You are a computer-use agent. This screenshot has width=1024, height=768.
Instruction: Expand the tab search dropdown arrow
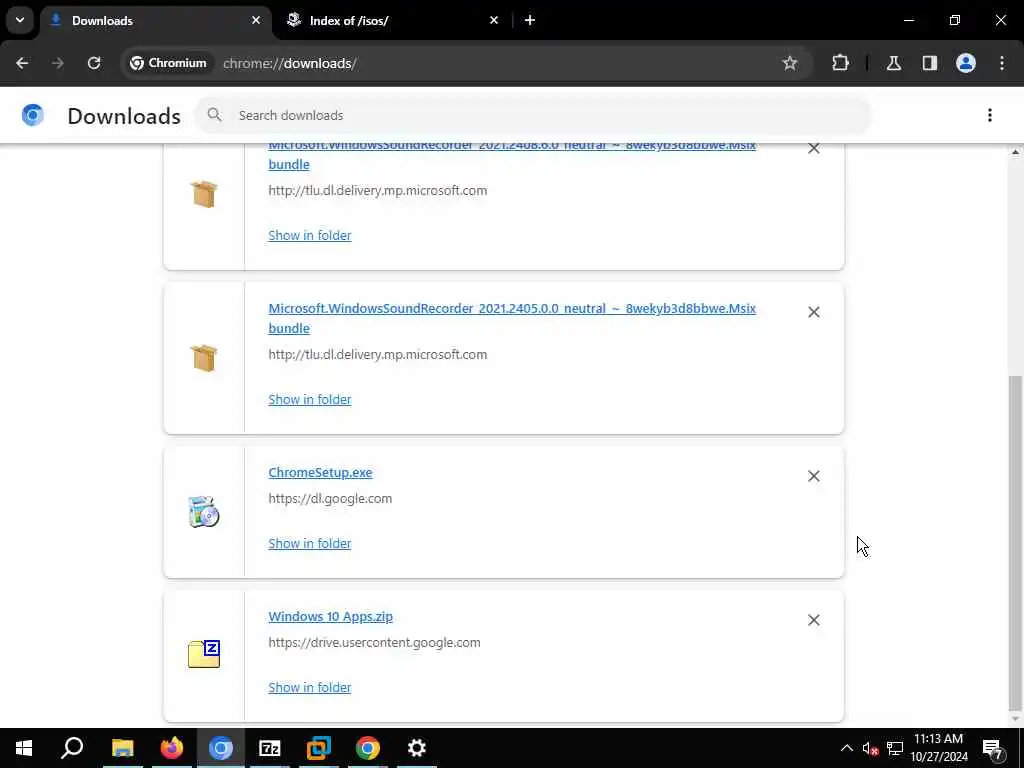[x=20, y=20]
